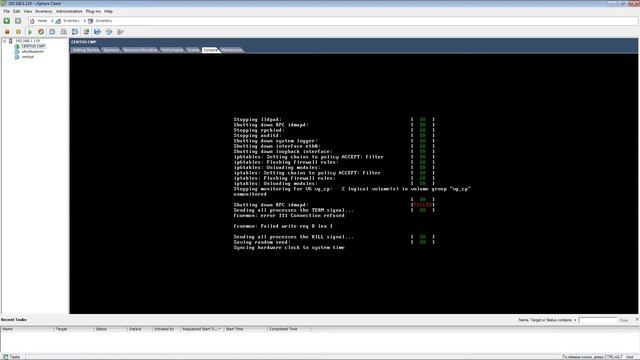This screenshot has width=640, height=360.
Task: Switch to the Permissions tab
Action: [x=231, y=50]
